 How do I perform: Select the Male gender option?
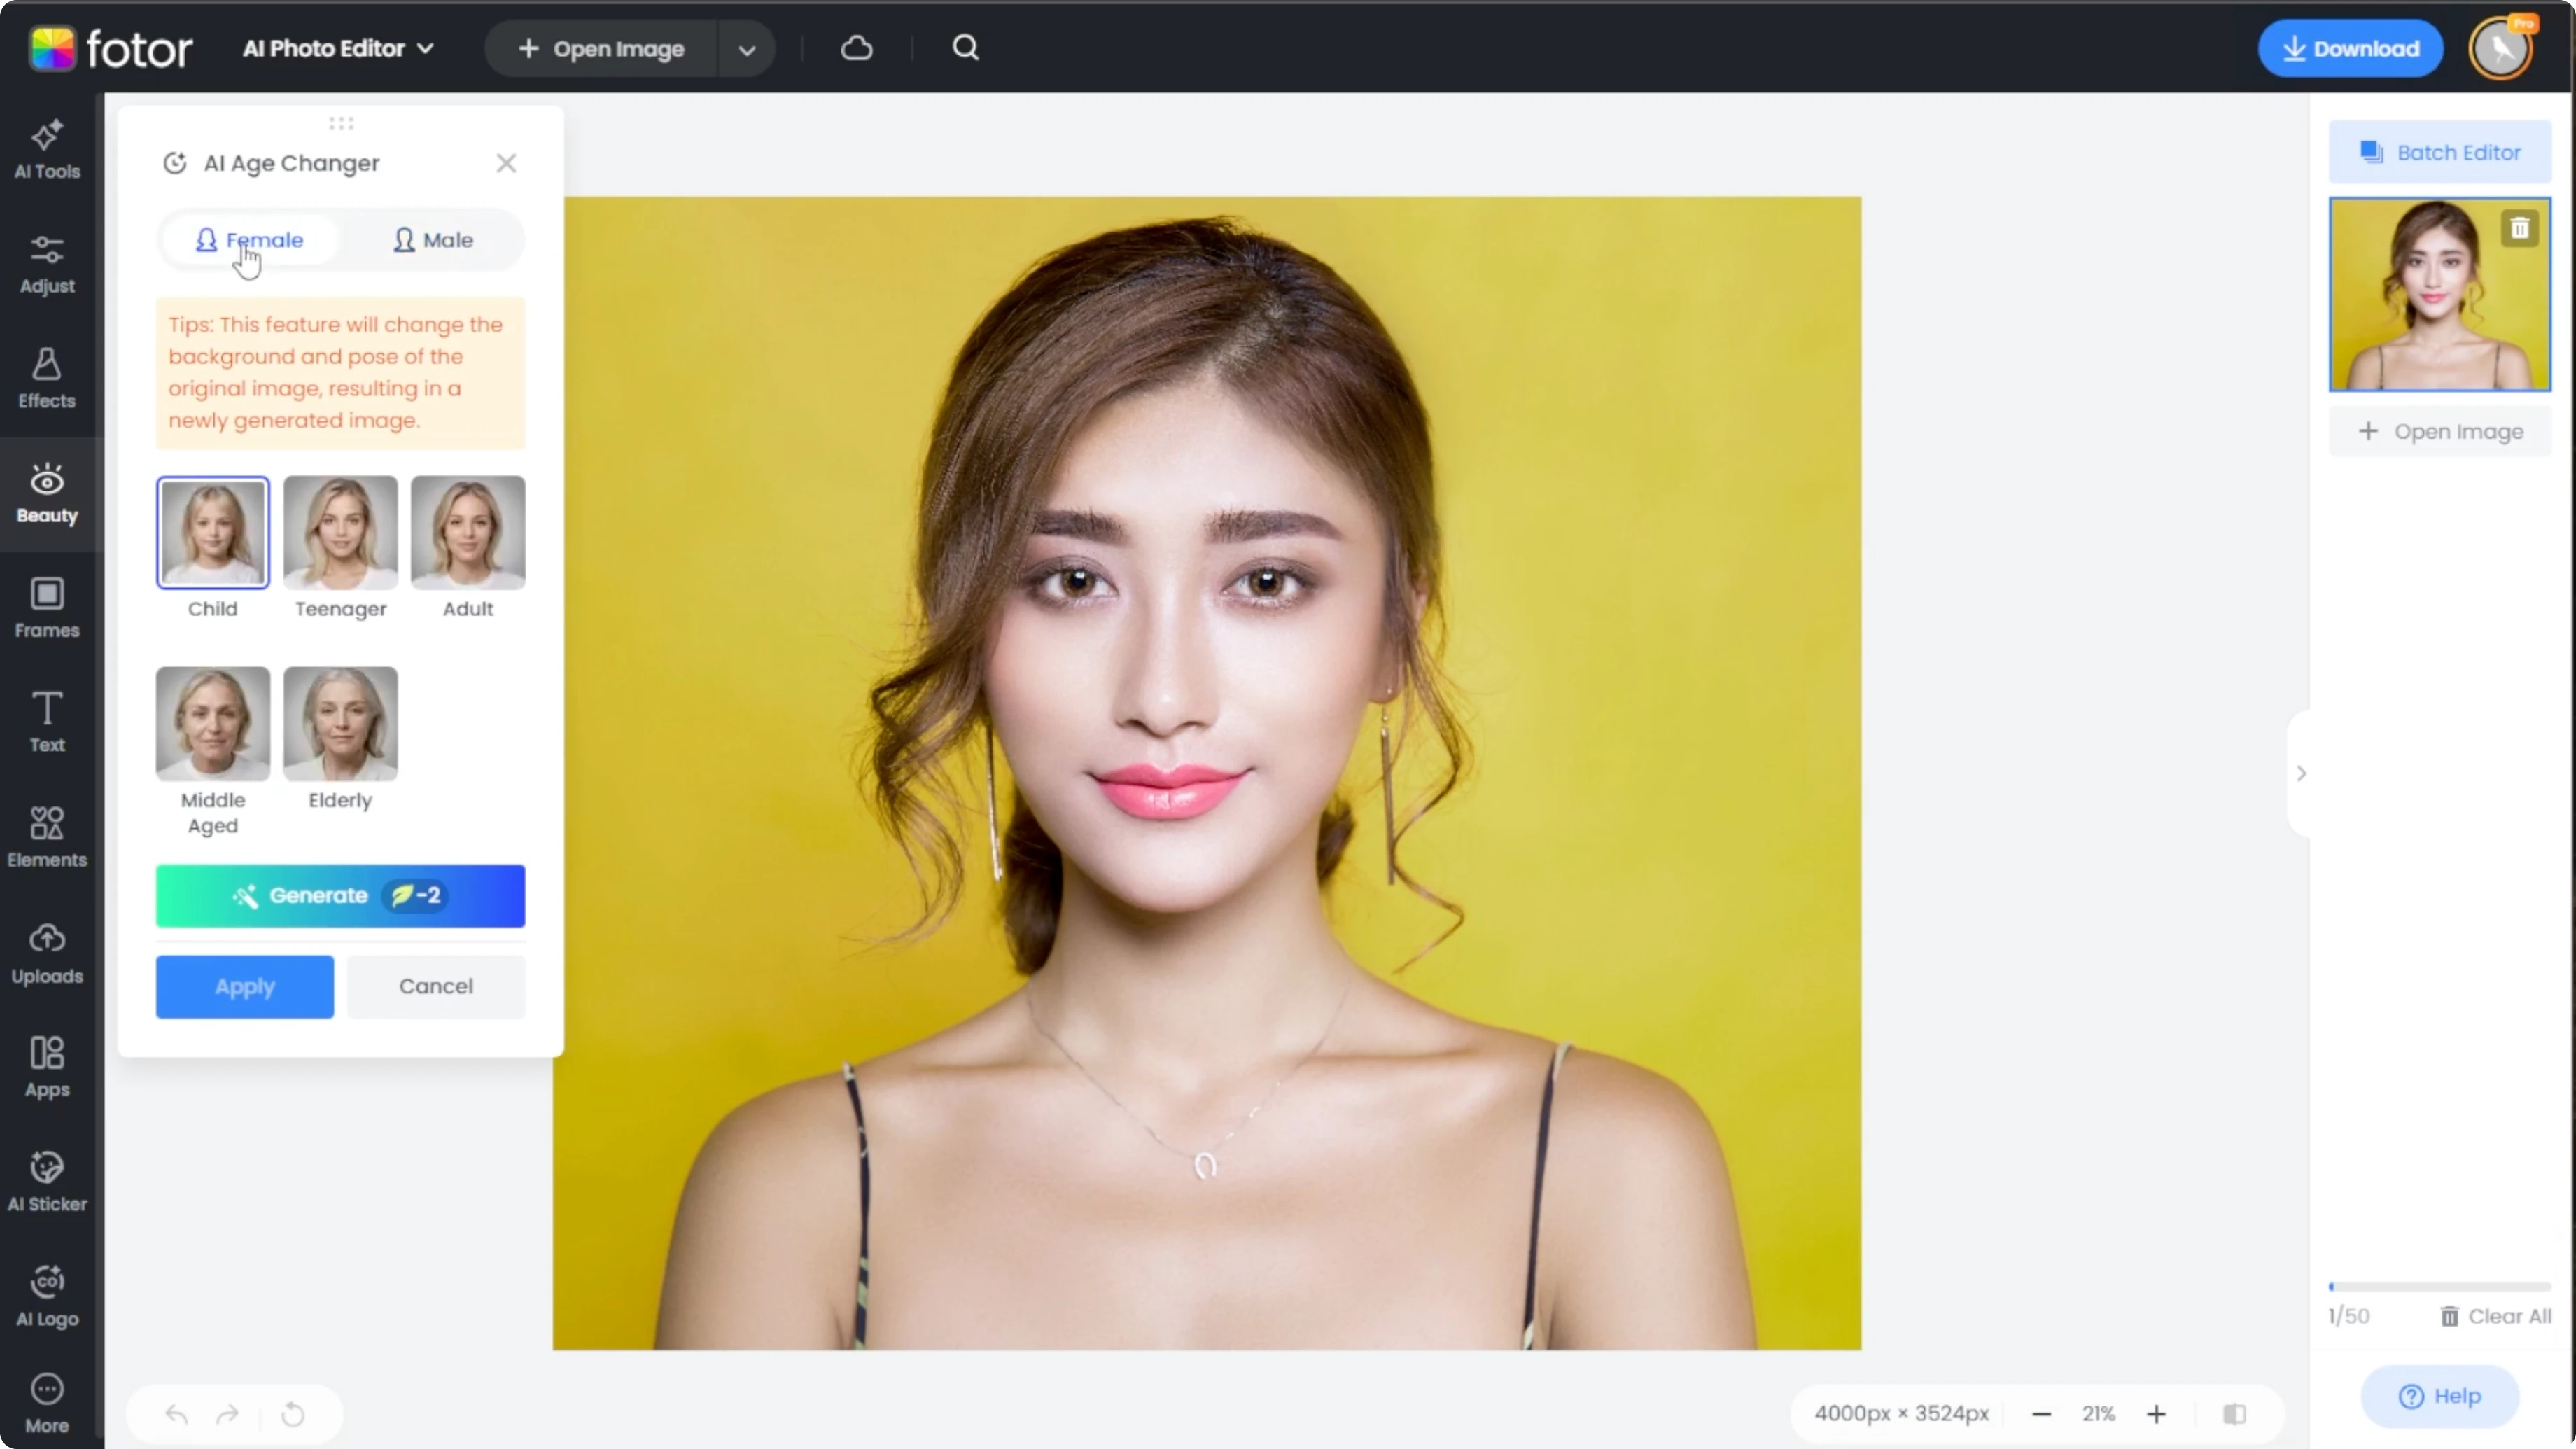point(433,240)
